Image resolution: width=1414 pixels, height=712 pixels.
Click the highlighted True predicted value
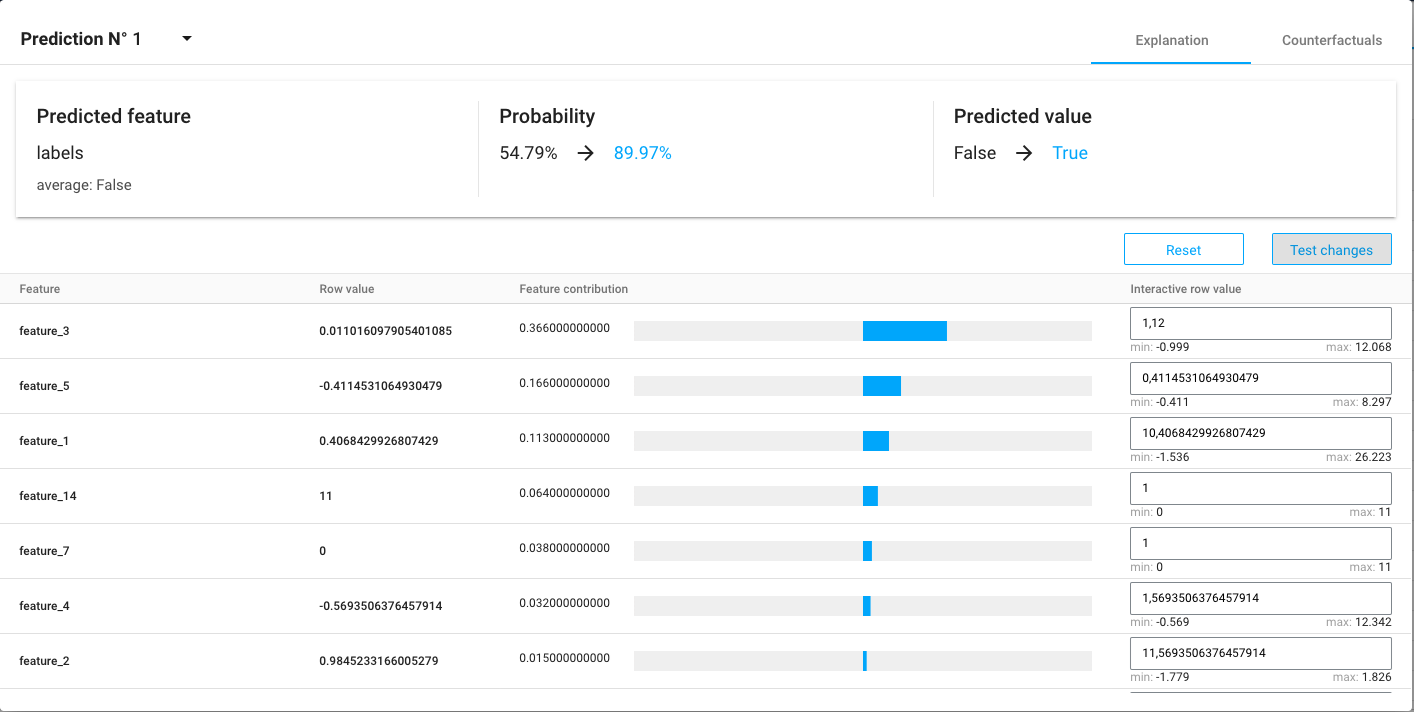(1070, 152)
